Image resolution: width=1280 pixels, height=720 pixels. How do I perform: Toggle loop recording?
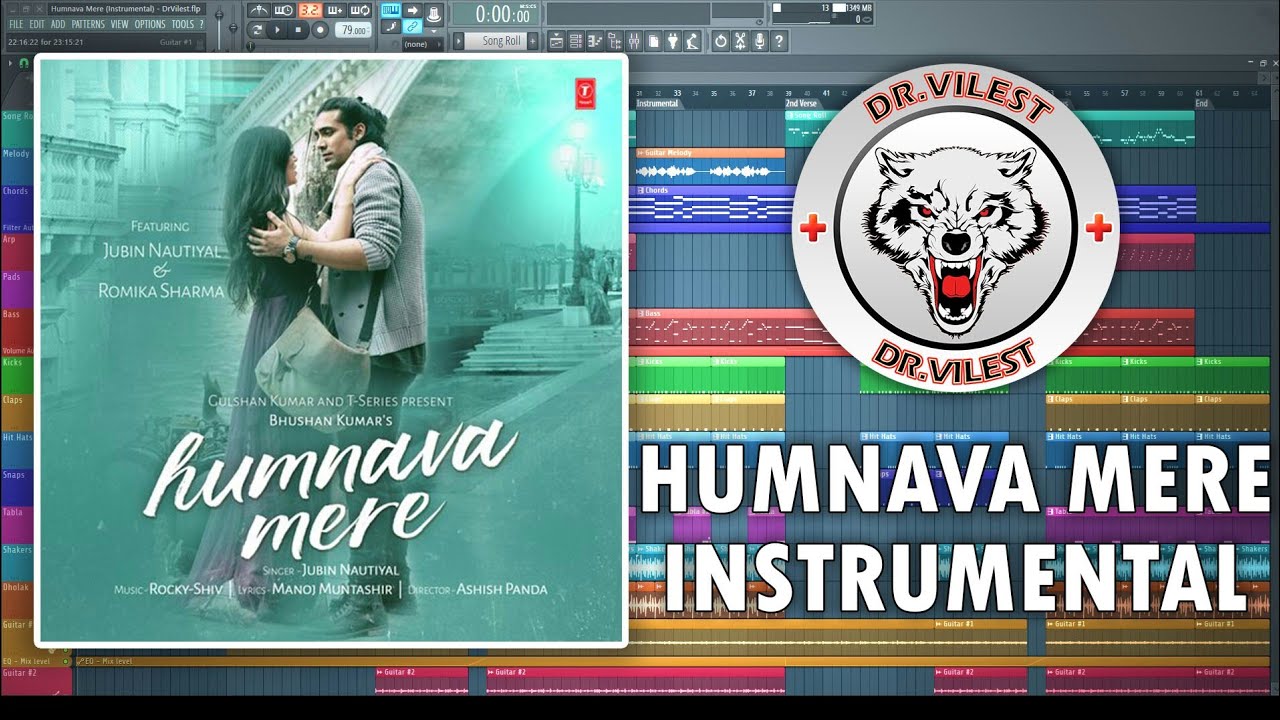(x=360, y=10)
